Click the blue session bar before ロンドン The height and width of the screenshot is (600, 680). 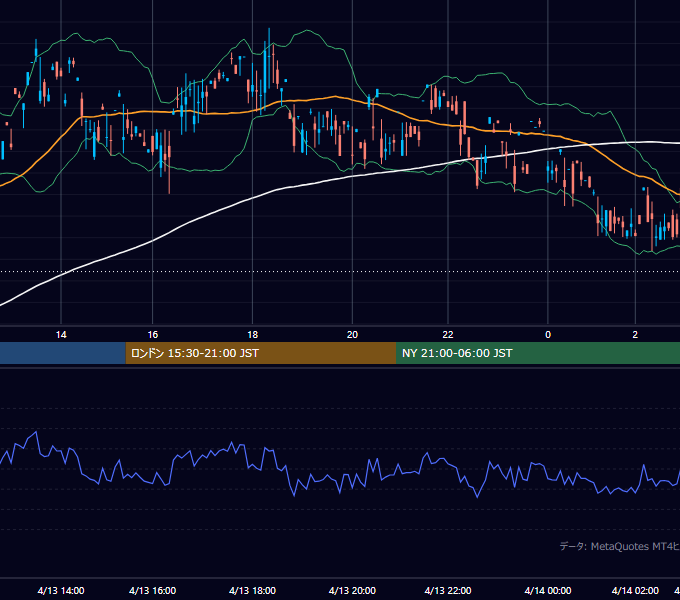pos(63,353)
